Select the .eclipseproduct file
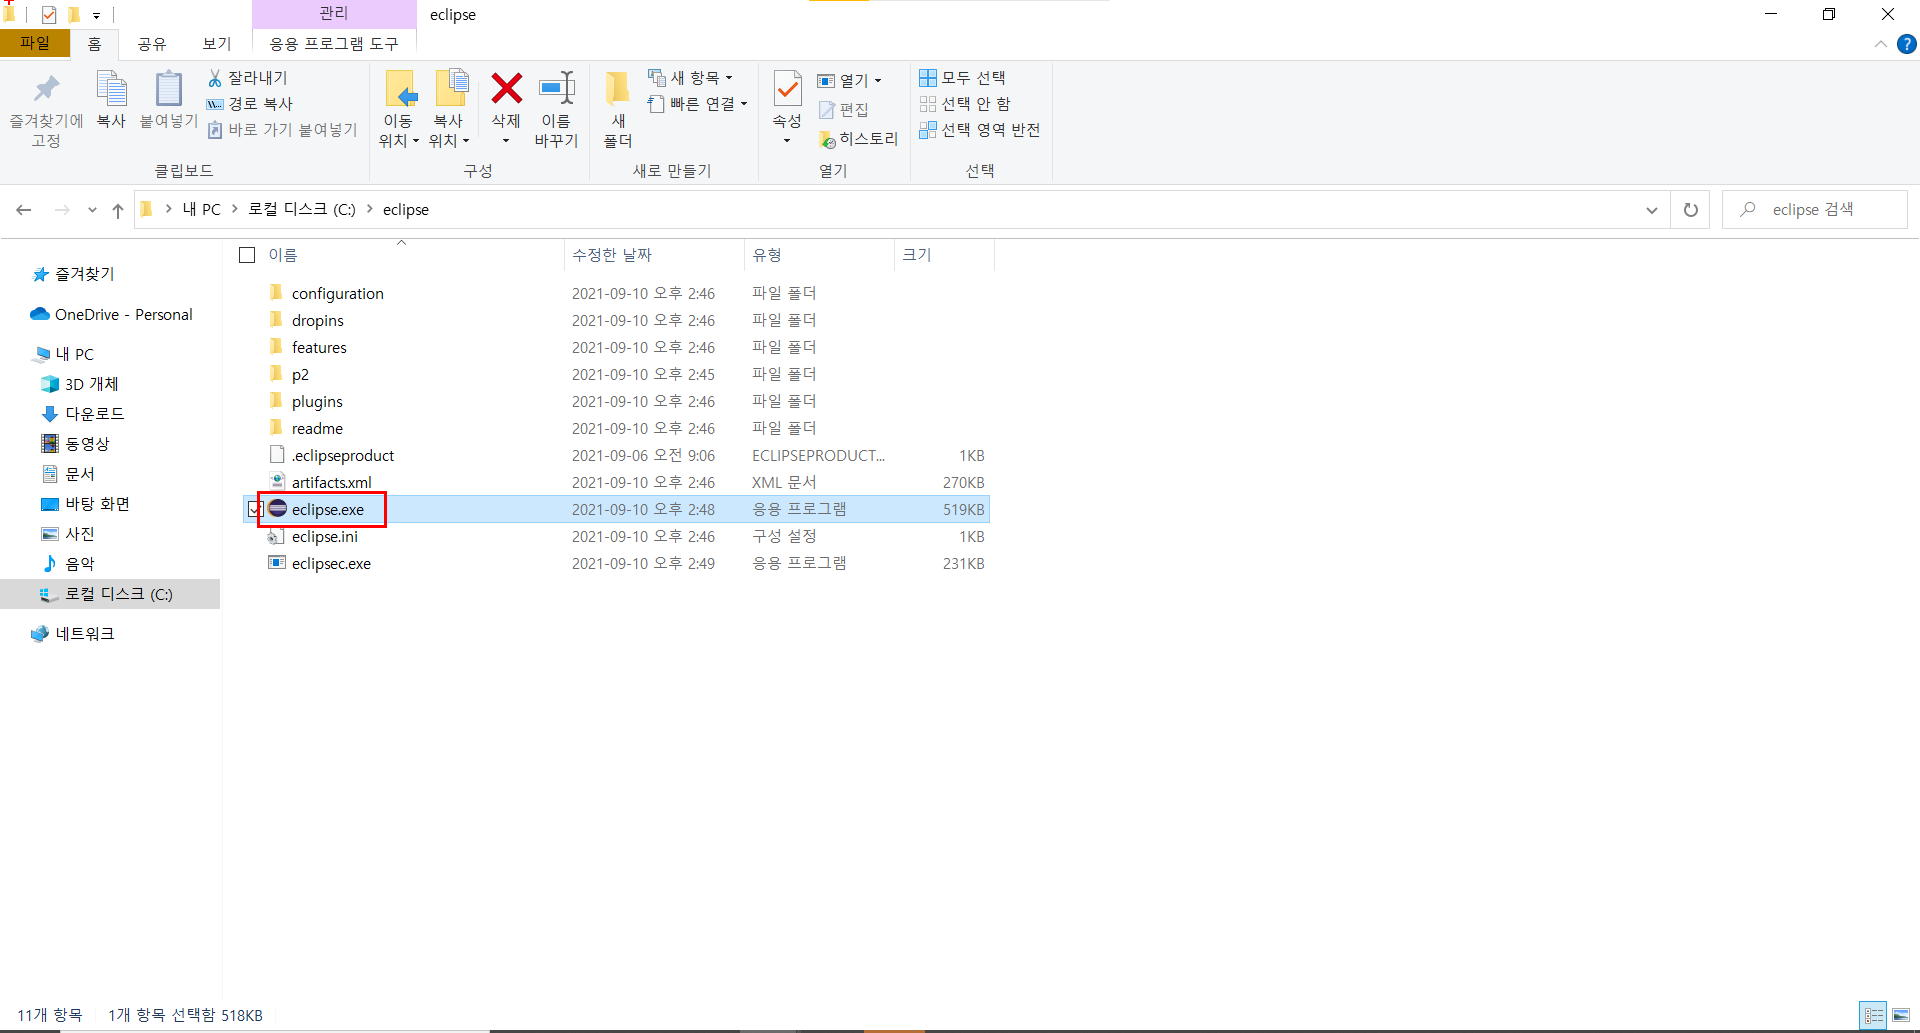This screenshot has height=1033, width=1920. point(616,456)
